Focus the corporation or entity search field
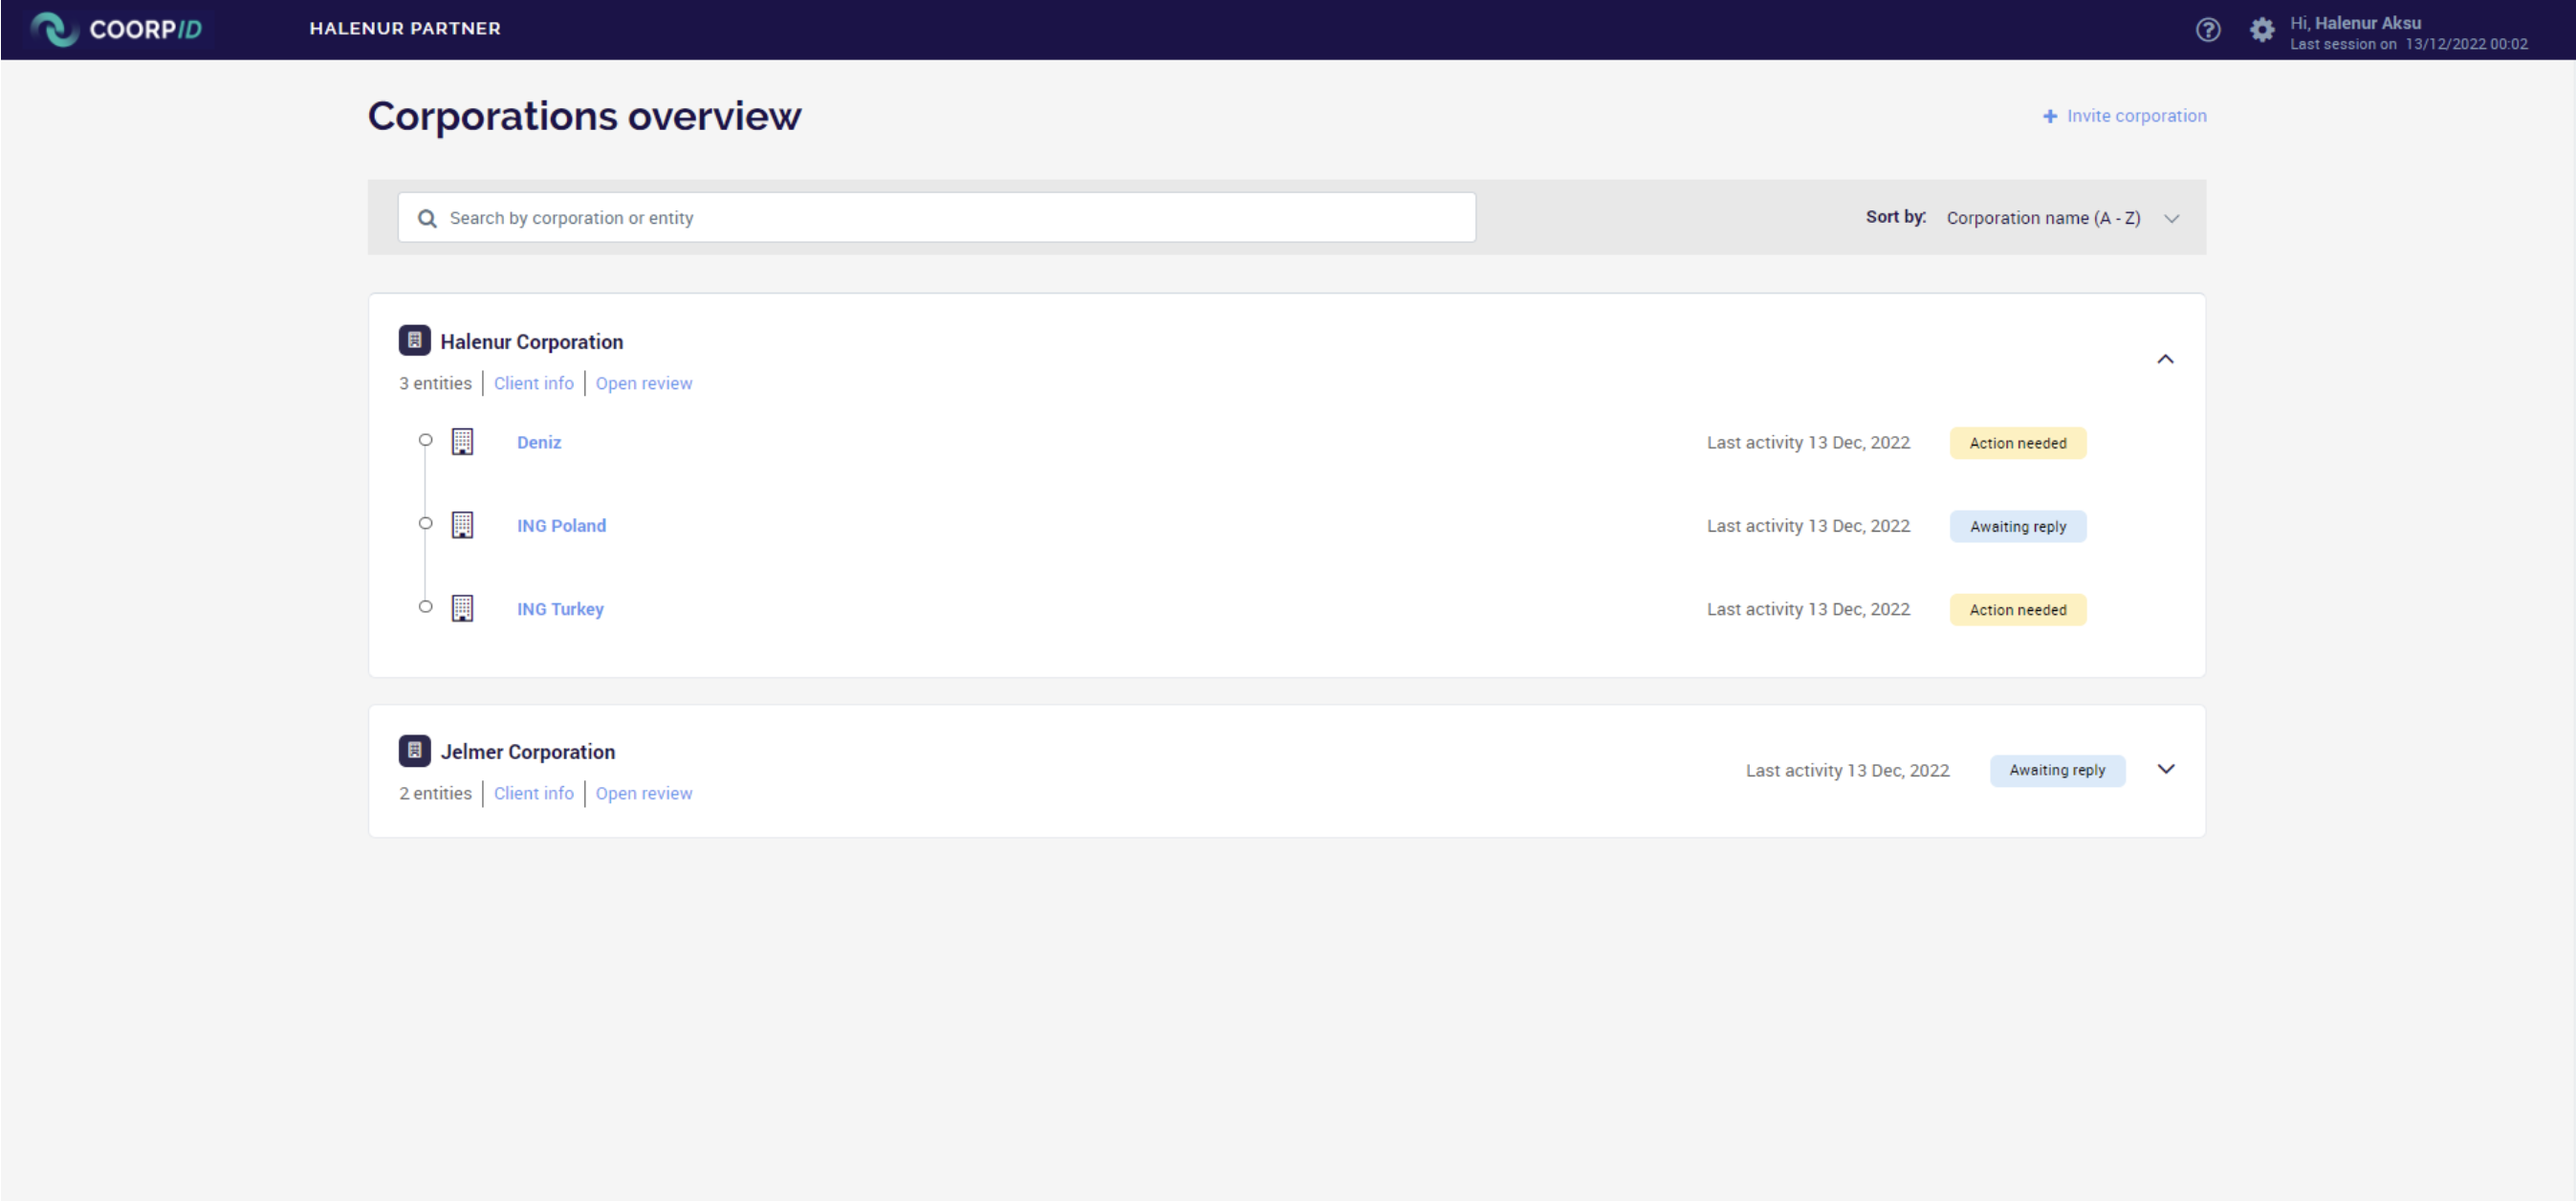This screenshot has width=2576, height=1201. point(937,218)
